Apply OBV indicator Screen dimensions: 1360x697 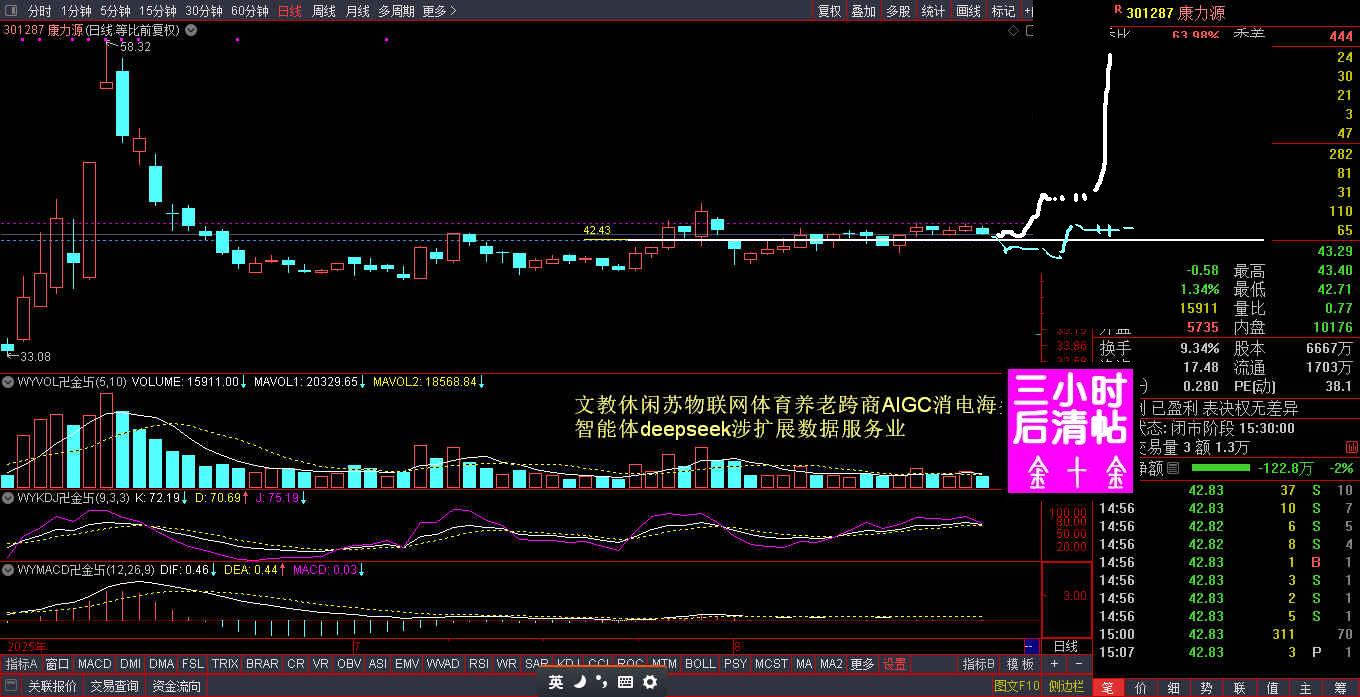349,664
